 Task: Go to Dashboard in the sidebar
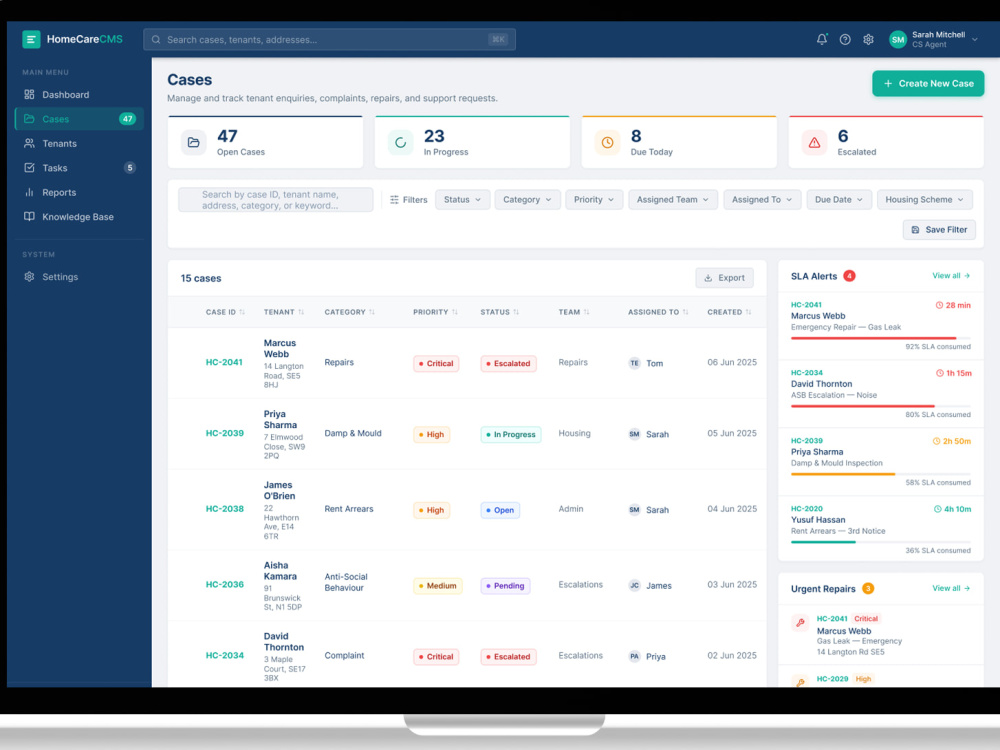pyautogui.click(x=79, y=94)
